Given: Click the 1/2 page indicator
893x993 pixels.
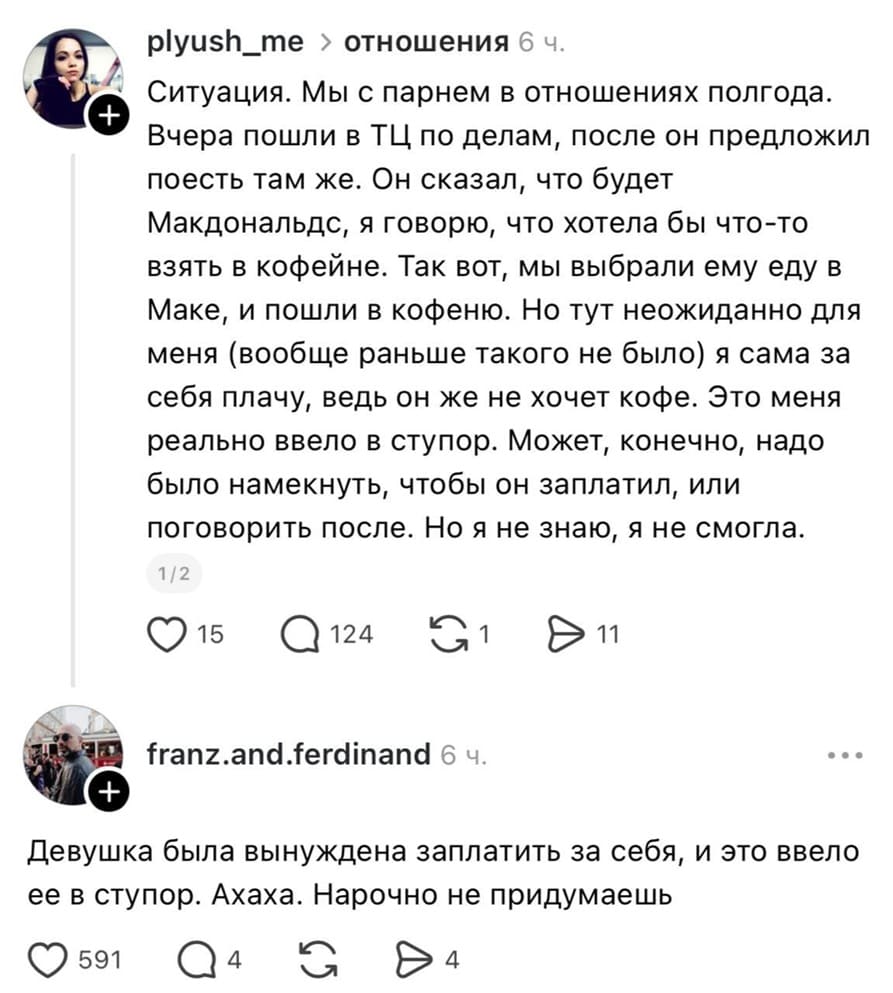Looking at the screenshot, I should [174, 573].
